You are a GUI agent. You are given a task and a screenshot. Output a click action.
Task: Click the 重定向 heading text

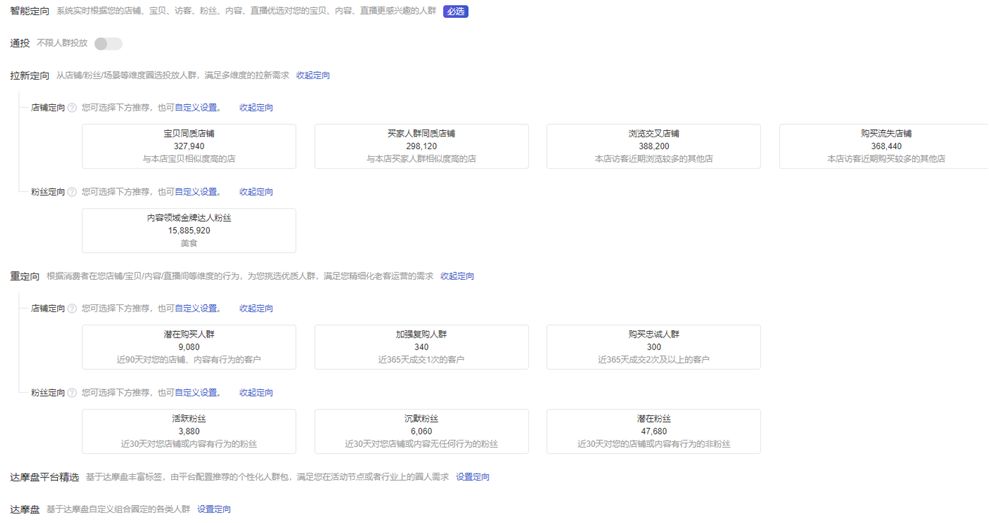[x=25, y=276]
